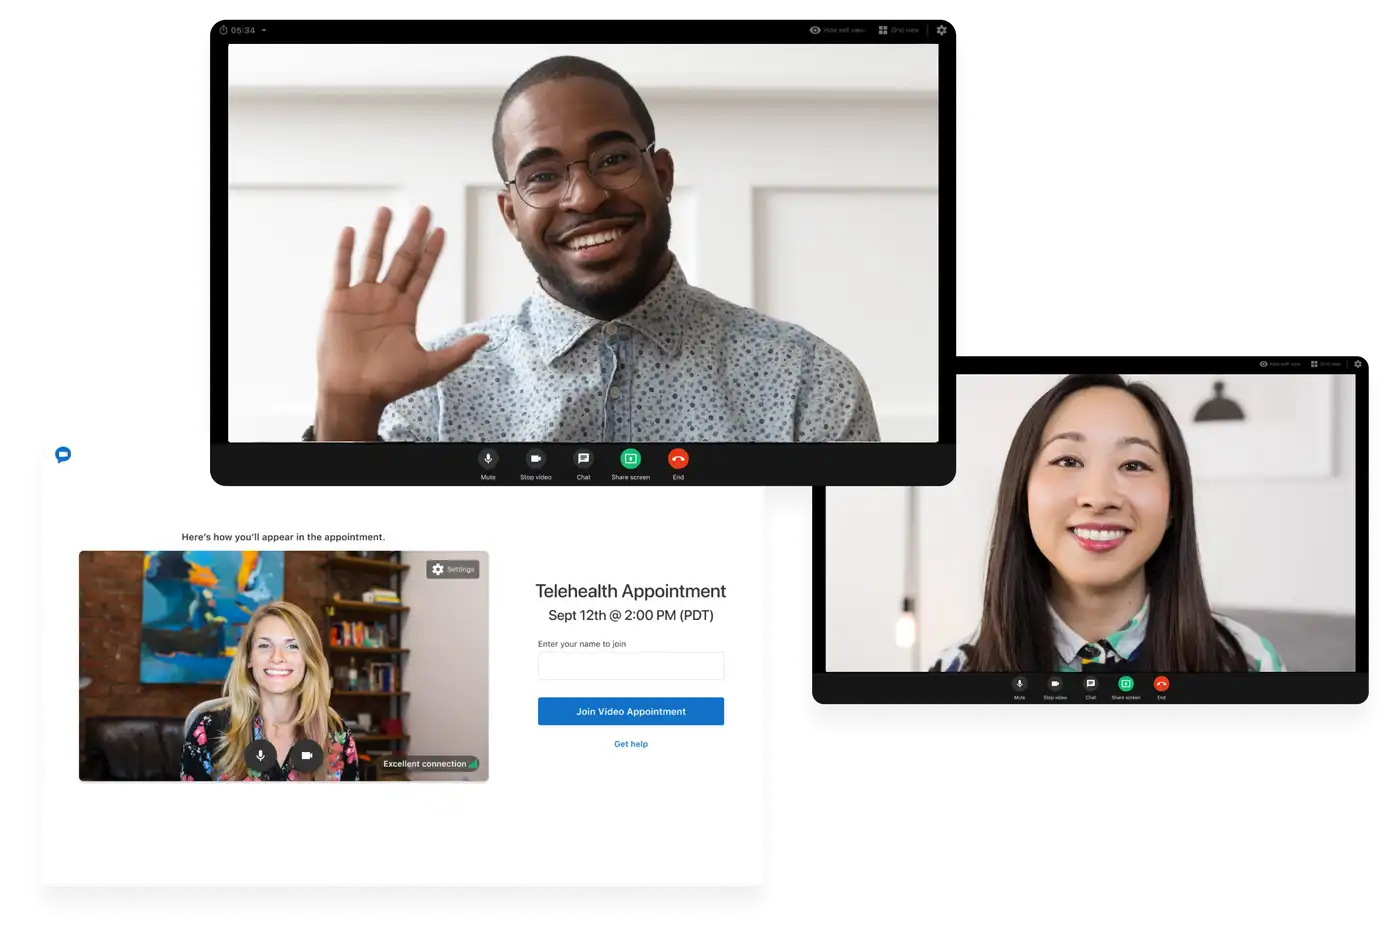Start screen sharing via Share screen icon
The width and height of the screenshot is (1400, 926).
630,458
